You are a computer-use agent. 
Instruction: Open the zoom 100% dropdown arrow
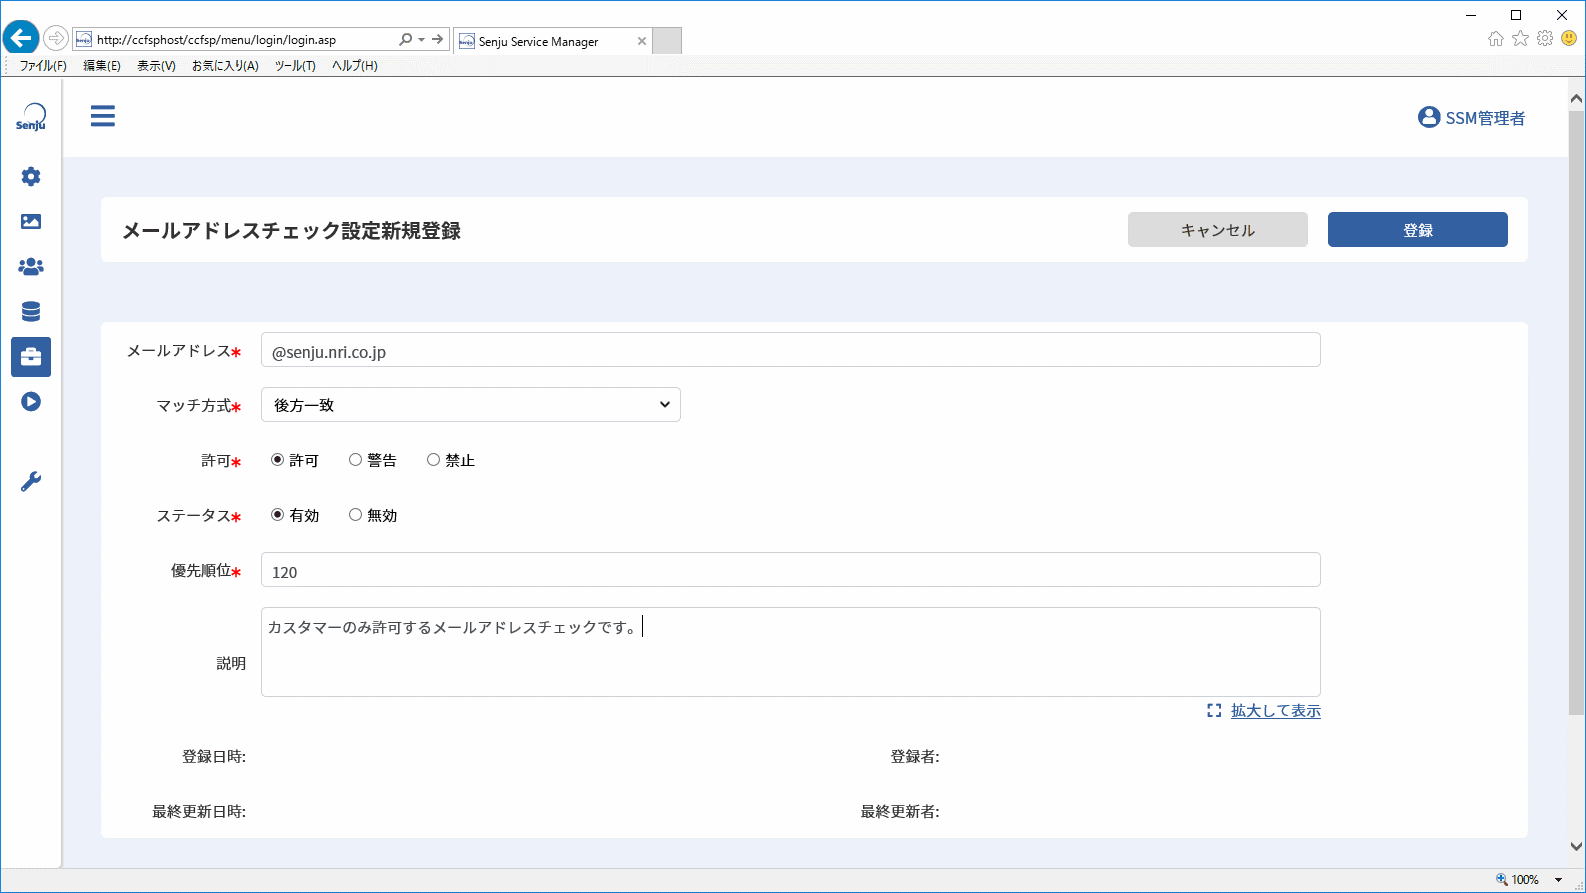tap(1558, 880)
